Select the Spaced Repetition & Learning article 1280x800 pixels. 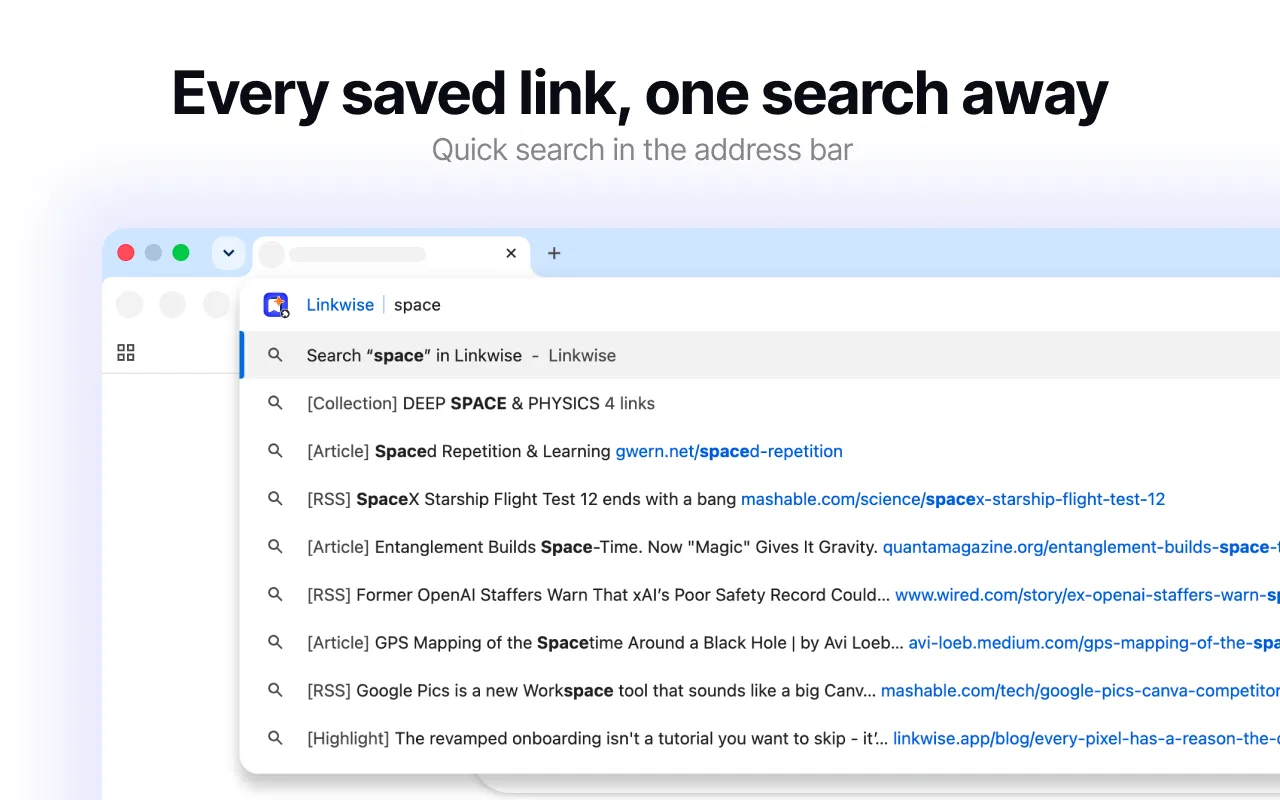point(760,451)
